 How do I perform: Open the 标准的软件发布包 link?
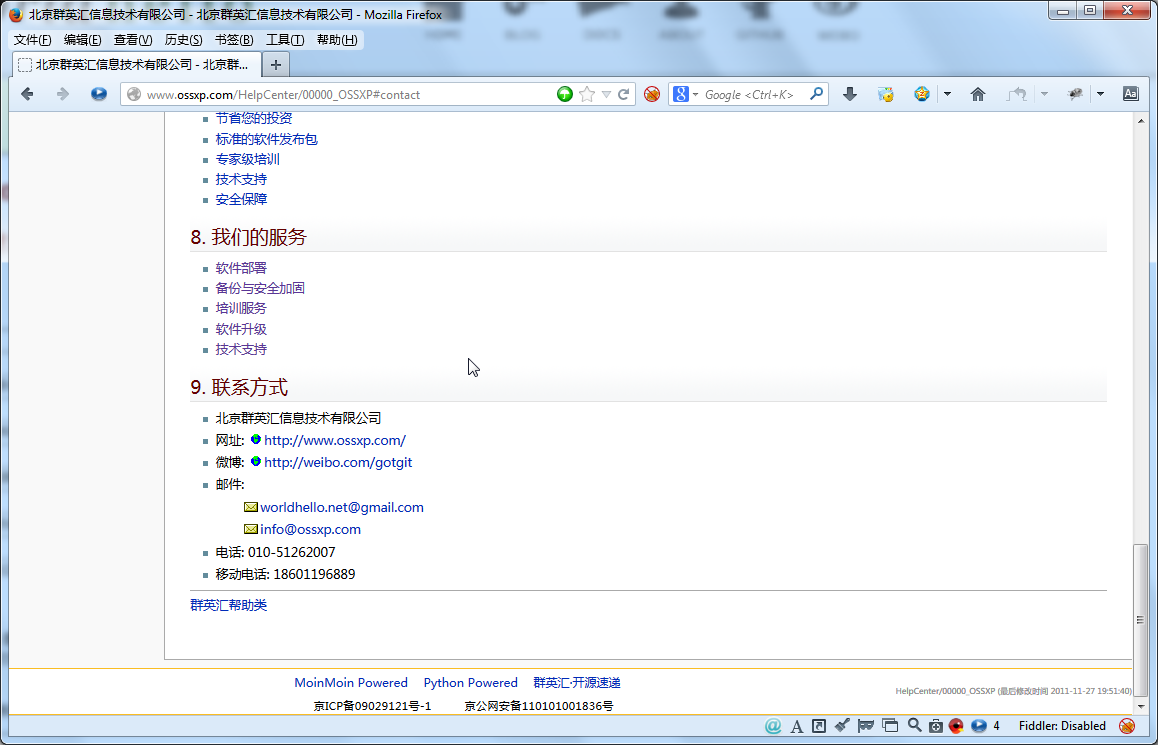(266, 139)
